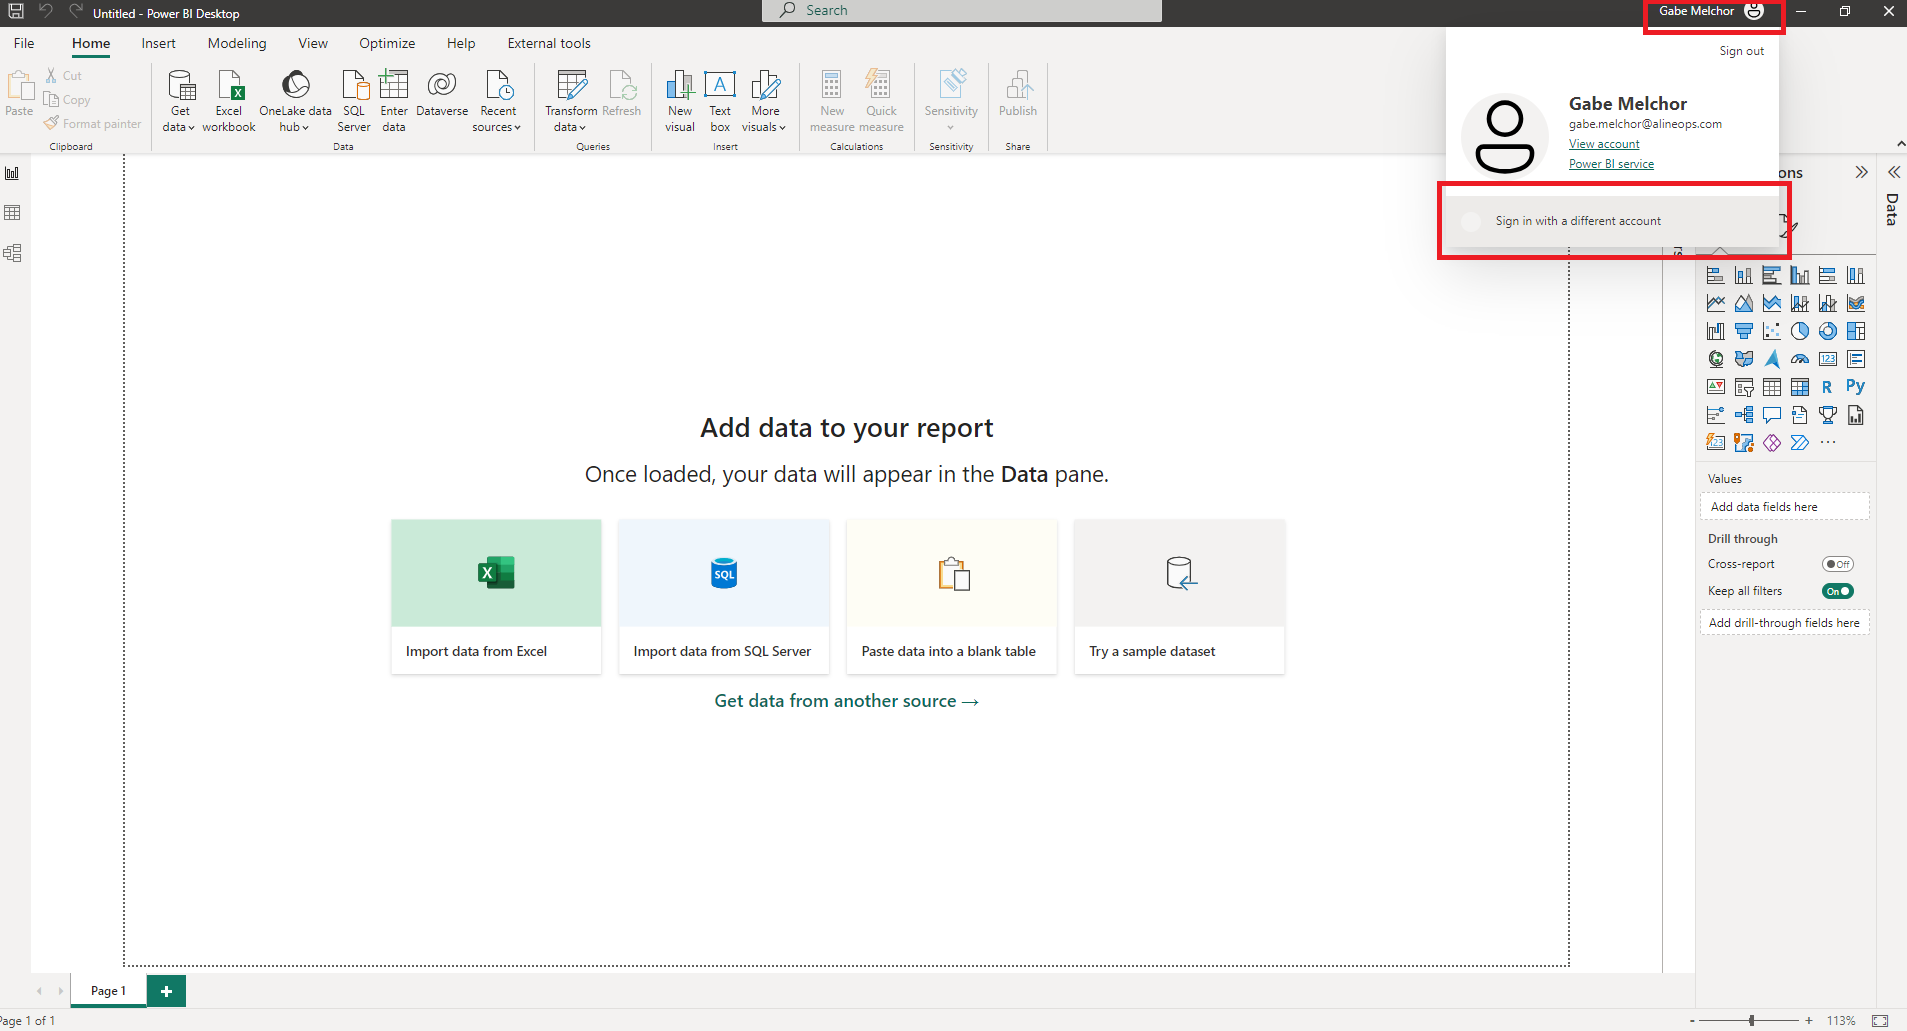The width and height of the screenshot is (1907, 1031).
Task: Select the Stacked bar chart visual
Action: pyautogui.click(x=1716, y=275)
